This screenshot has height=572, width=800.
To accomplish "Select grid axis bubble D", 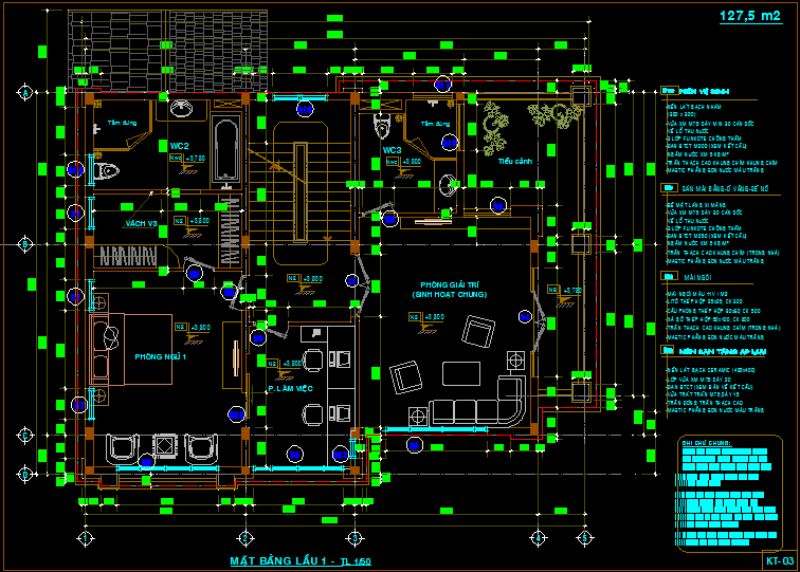I will [25, 475].
